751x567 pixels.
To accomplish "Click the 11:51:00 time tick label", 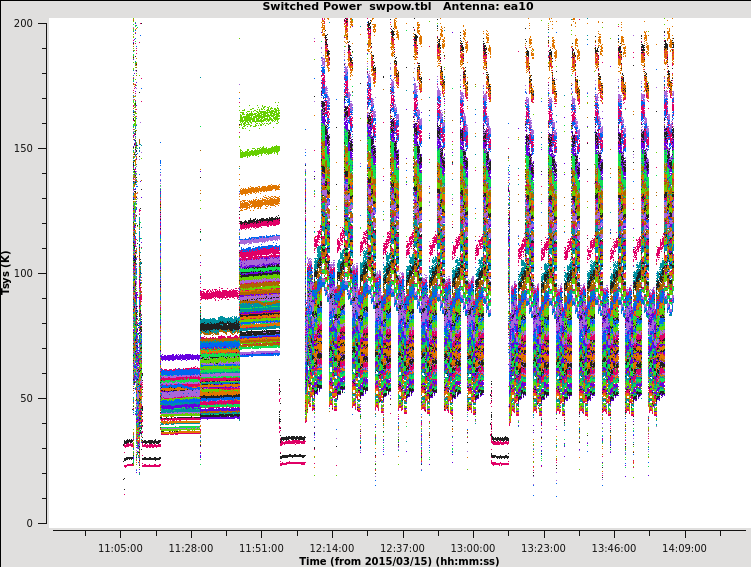I will point(261,548).
